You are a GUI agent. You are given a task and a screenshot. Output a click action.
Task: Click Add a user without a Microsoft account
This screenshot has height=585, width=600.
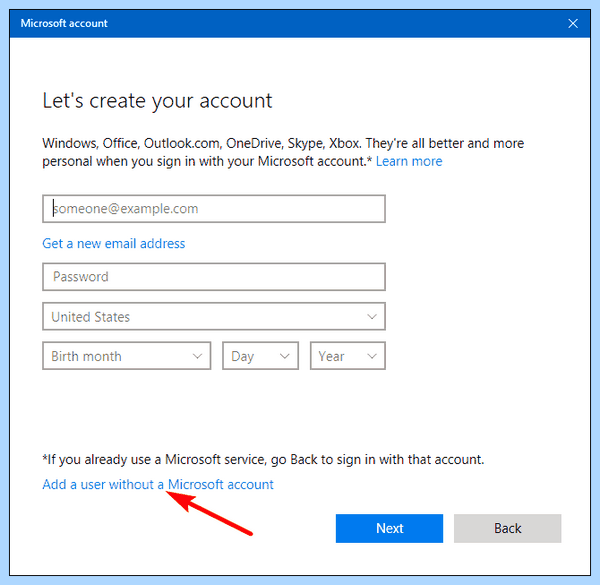[158, 484]
